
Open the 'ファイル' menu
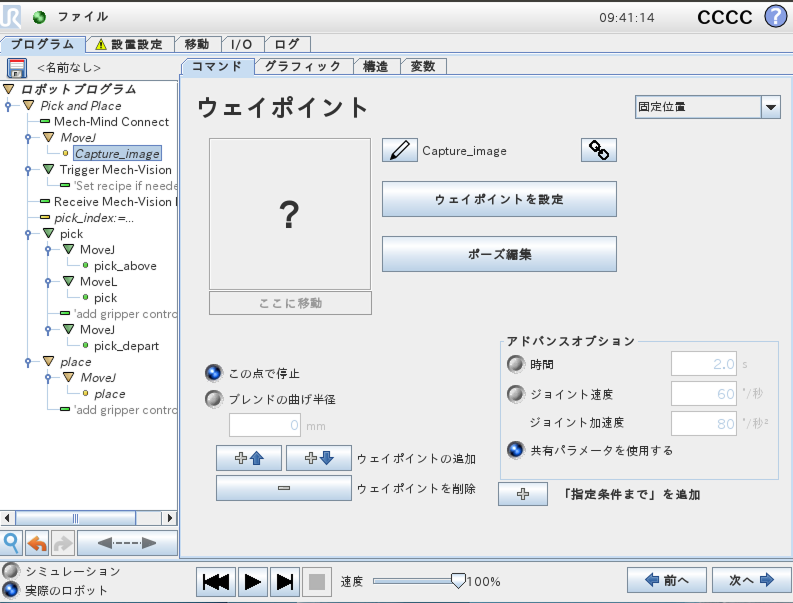(82, 17)
